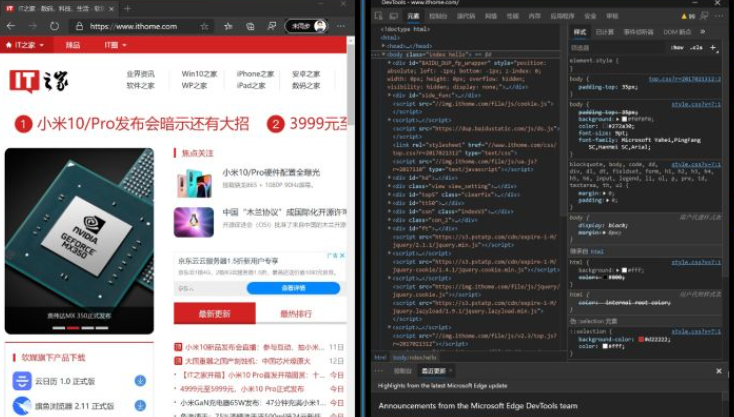Open headline 小米10/Pro发布会暗示还有大招
The width and height of the screenshot is (734, 417).
click(143, 124)
